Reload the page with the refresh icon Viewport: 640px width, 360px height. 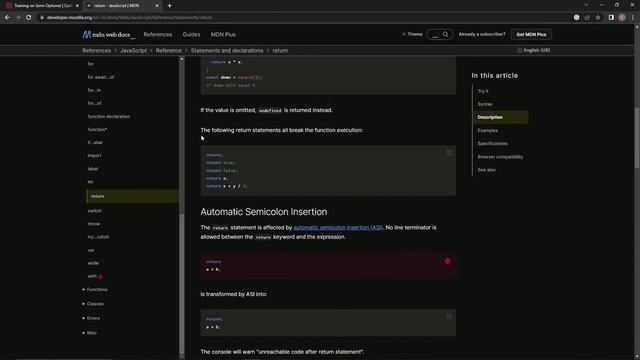tap(29, 18)
